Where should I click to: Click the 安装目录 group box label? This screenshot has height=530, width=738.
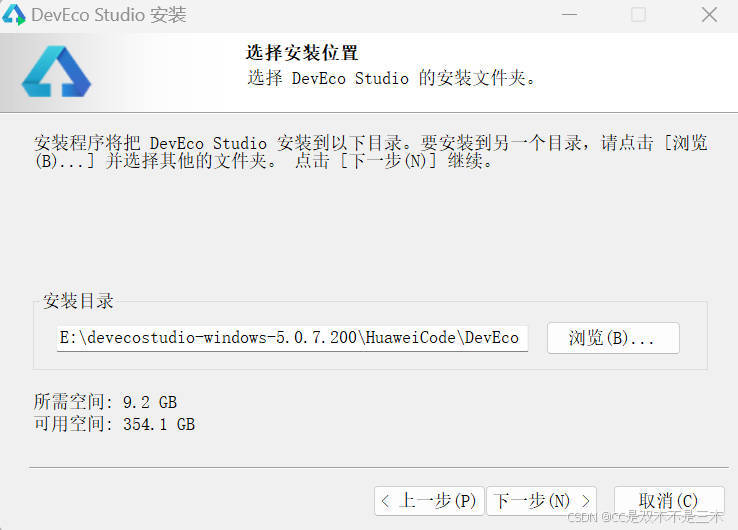tap(78, 301)
